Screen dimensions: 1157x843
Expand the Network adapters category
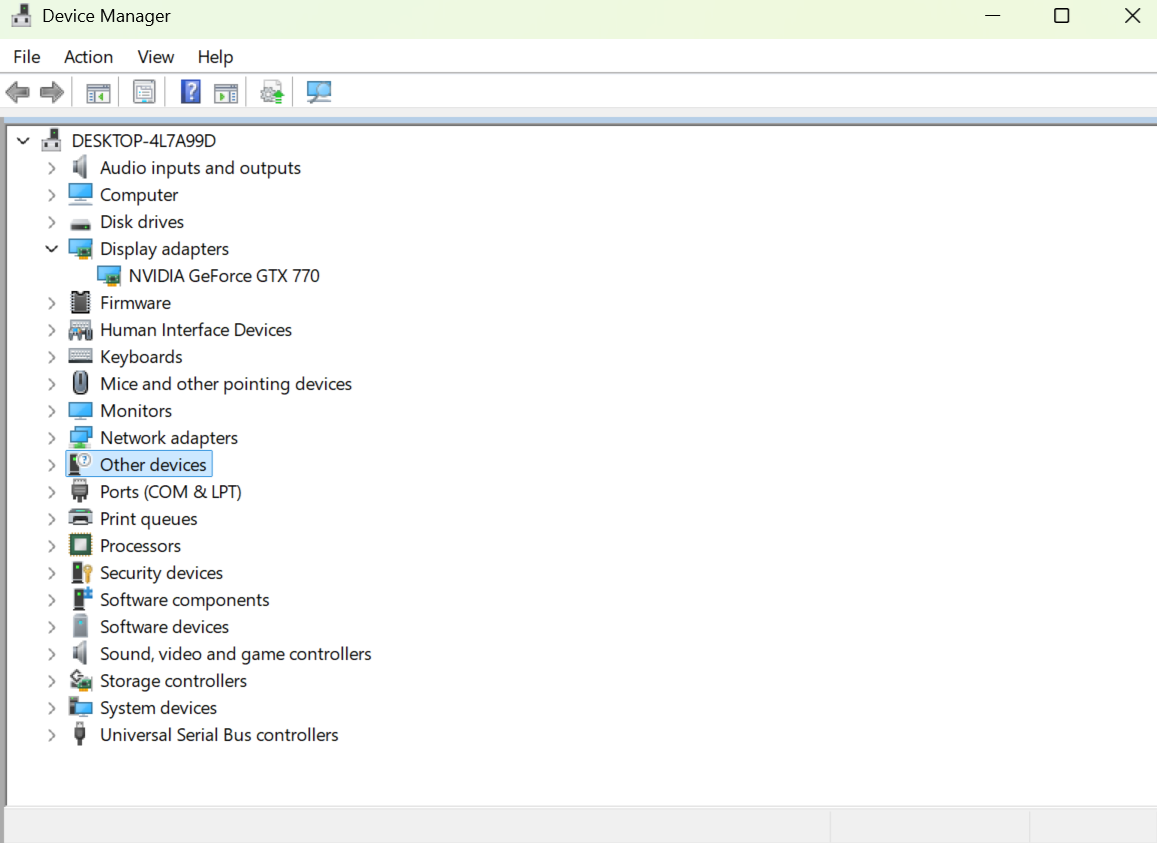[52, 438]
